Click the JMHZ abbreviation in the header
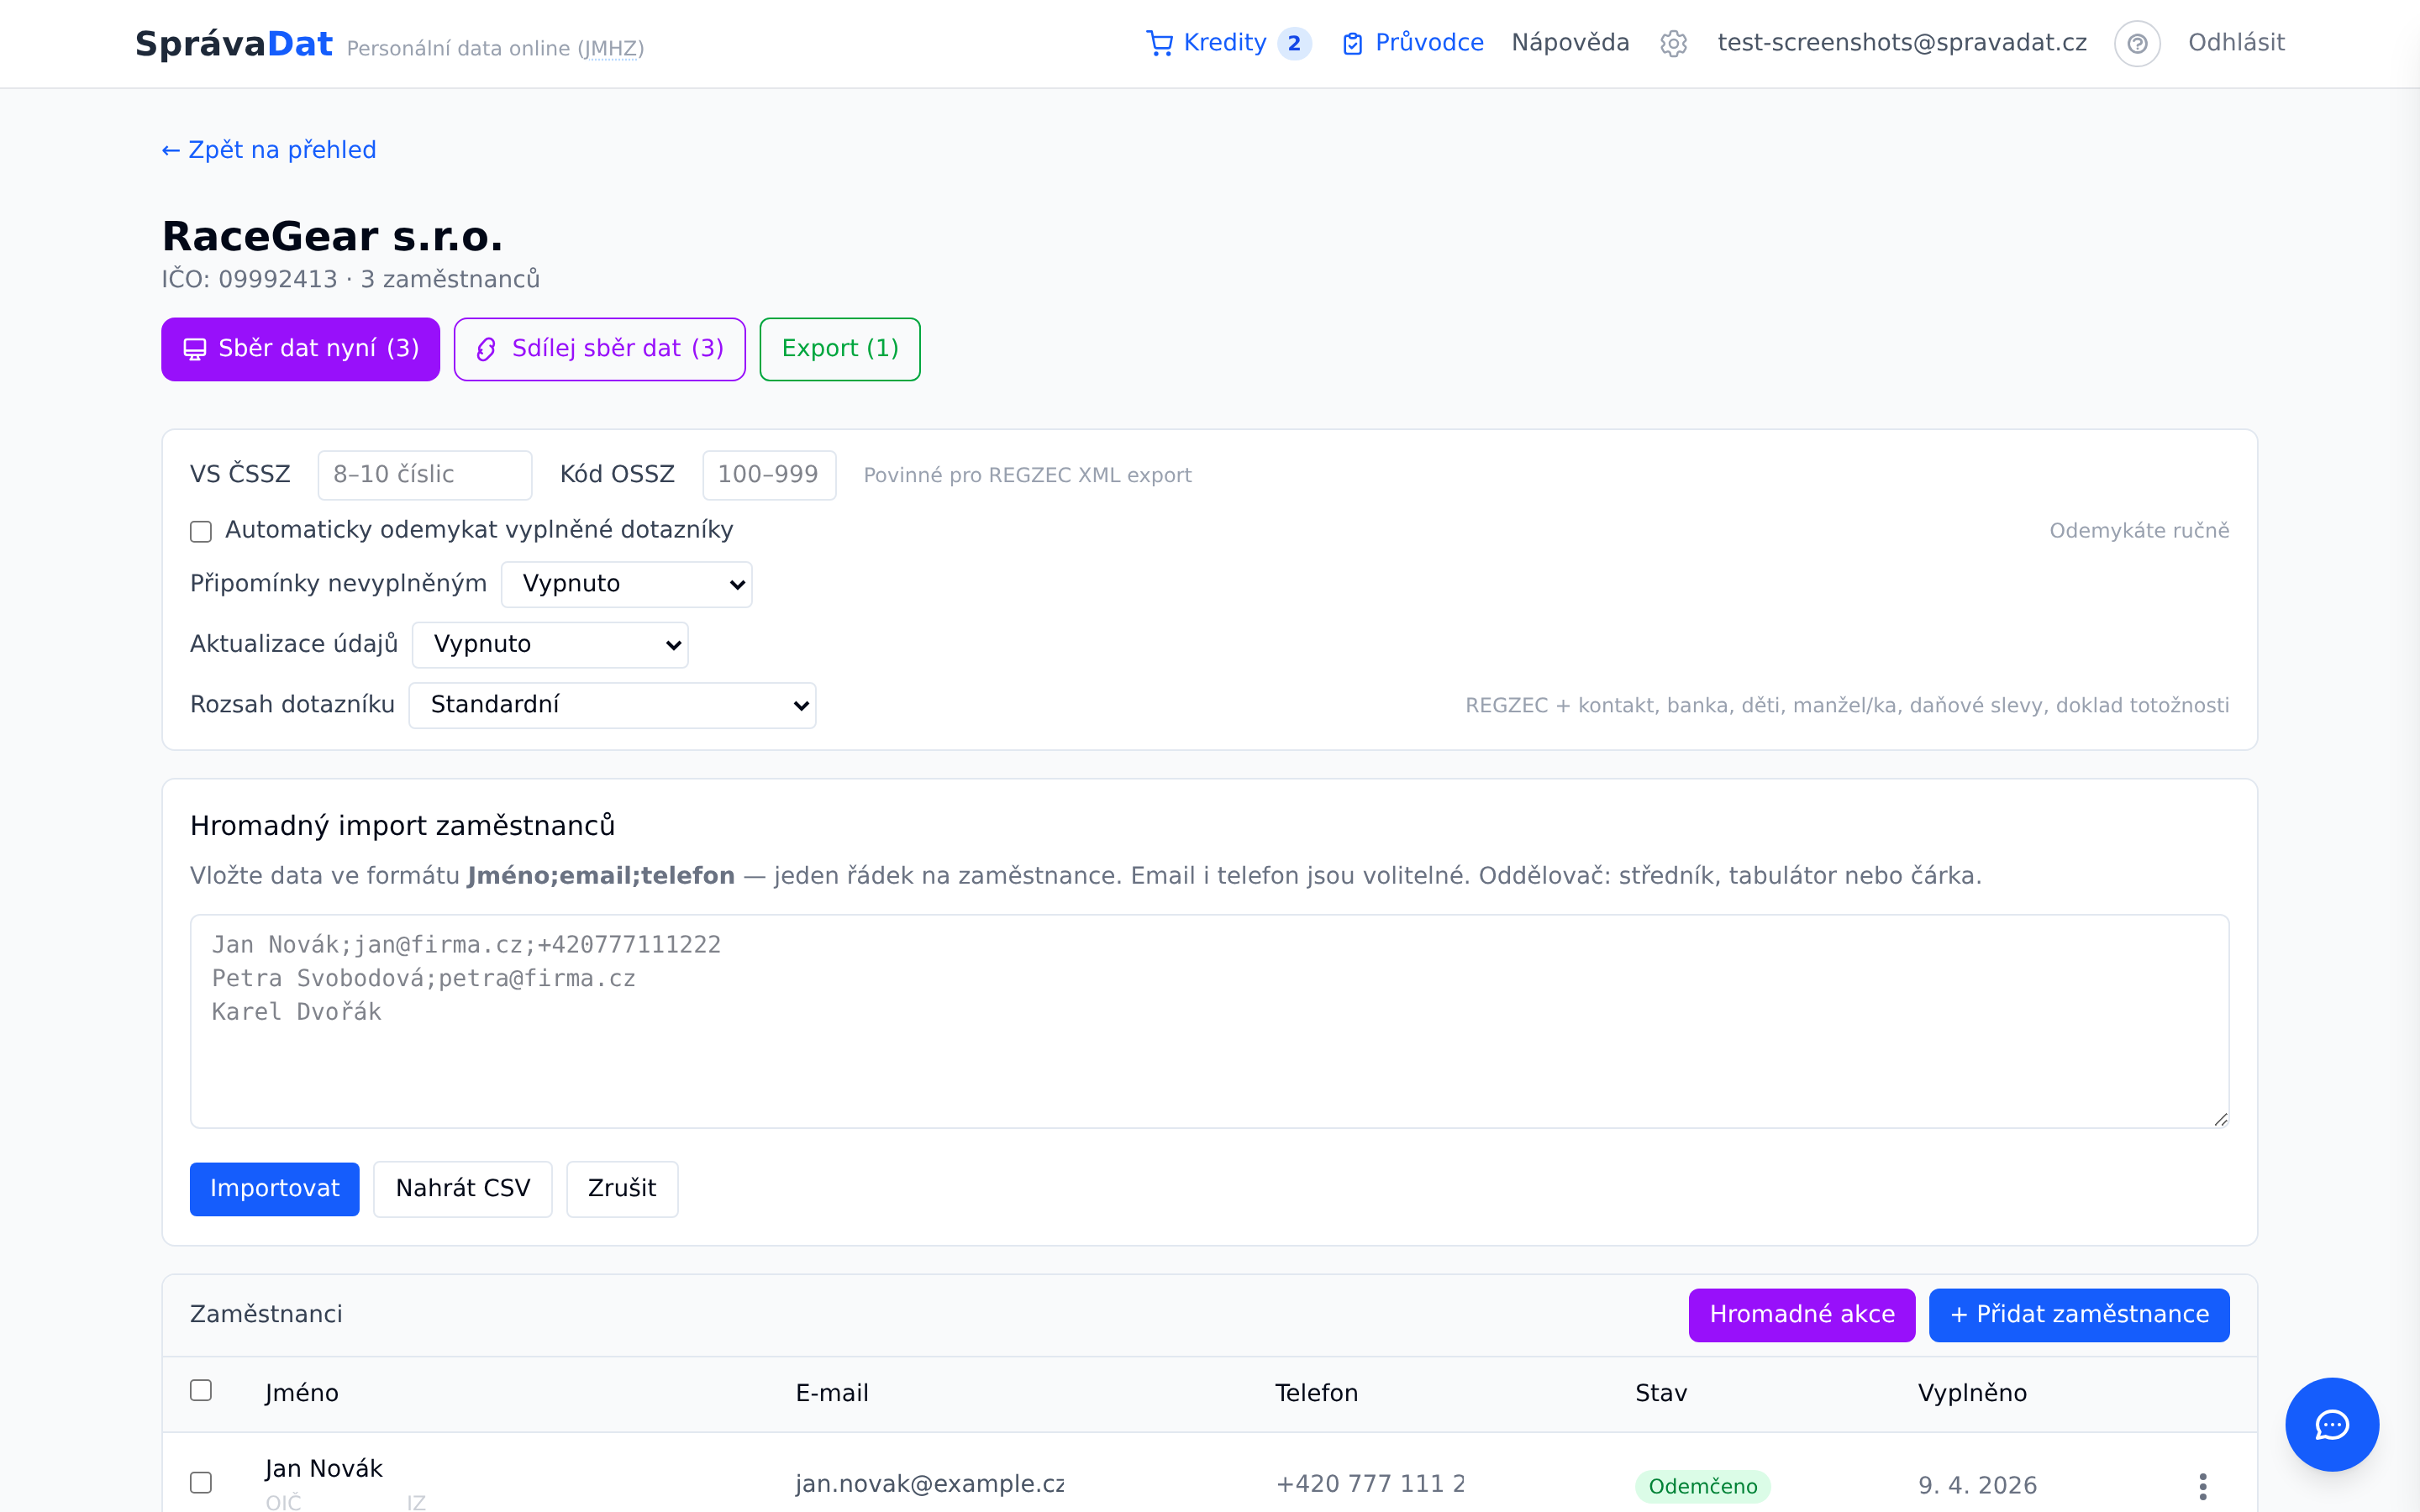 (x=611, y=48)
